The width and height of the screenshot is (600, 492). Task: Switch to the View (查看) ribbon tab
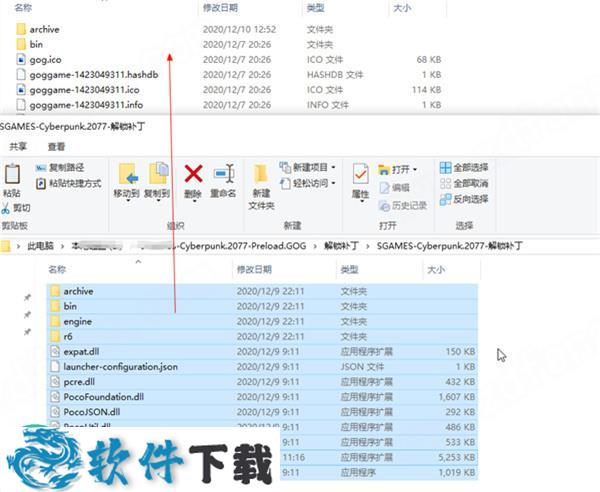[x=56, y=147]
